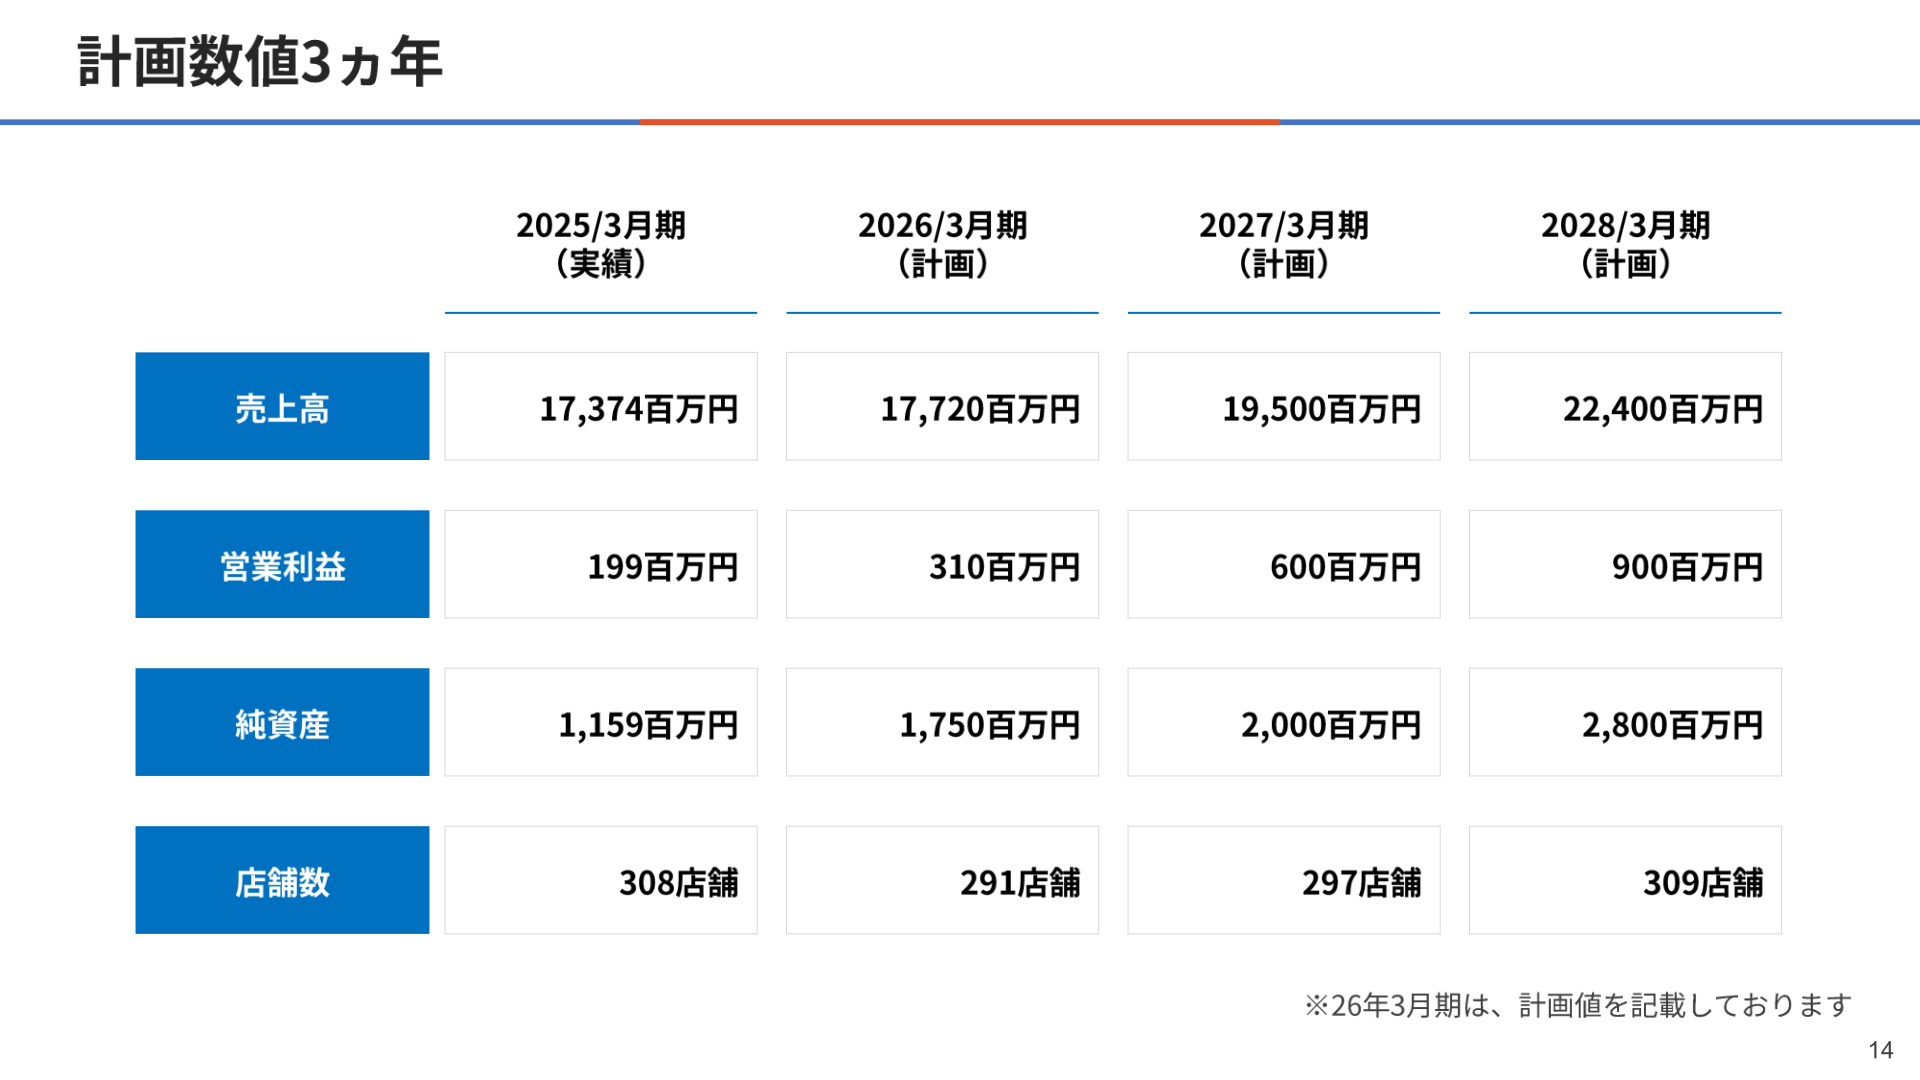Select the 2028/3月期（計画） column header
Image resolution: width=1920 pixels, height=1080 pixels.
[1625, 244]
